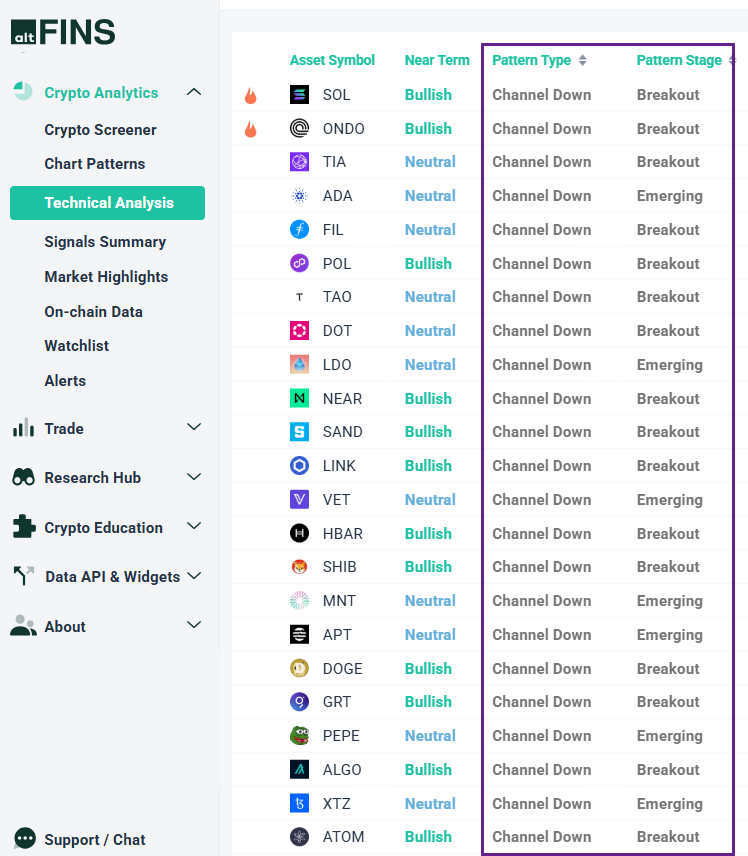The height and width of the screenshot is (856, 748).
Task: Click Bullish rating in GRT row
Action: tap(428, 702)
